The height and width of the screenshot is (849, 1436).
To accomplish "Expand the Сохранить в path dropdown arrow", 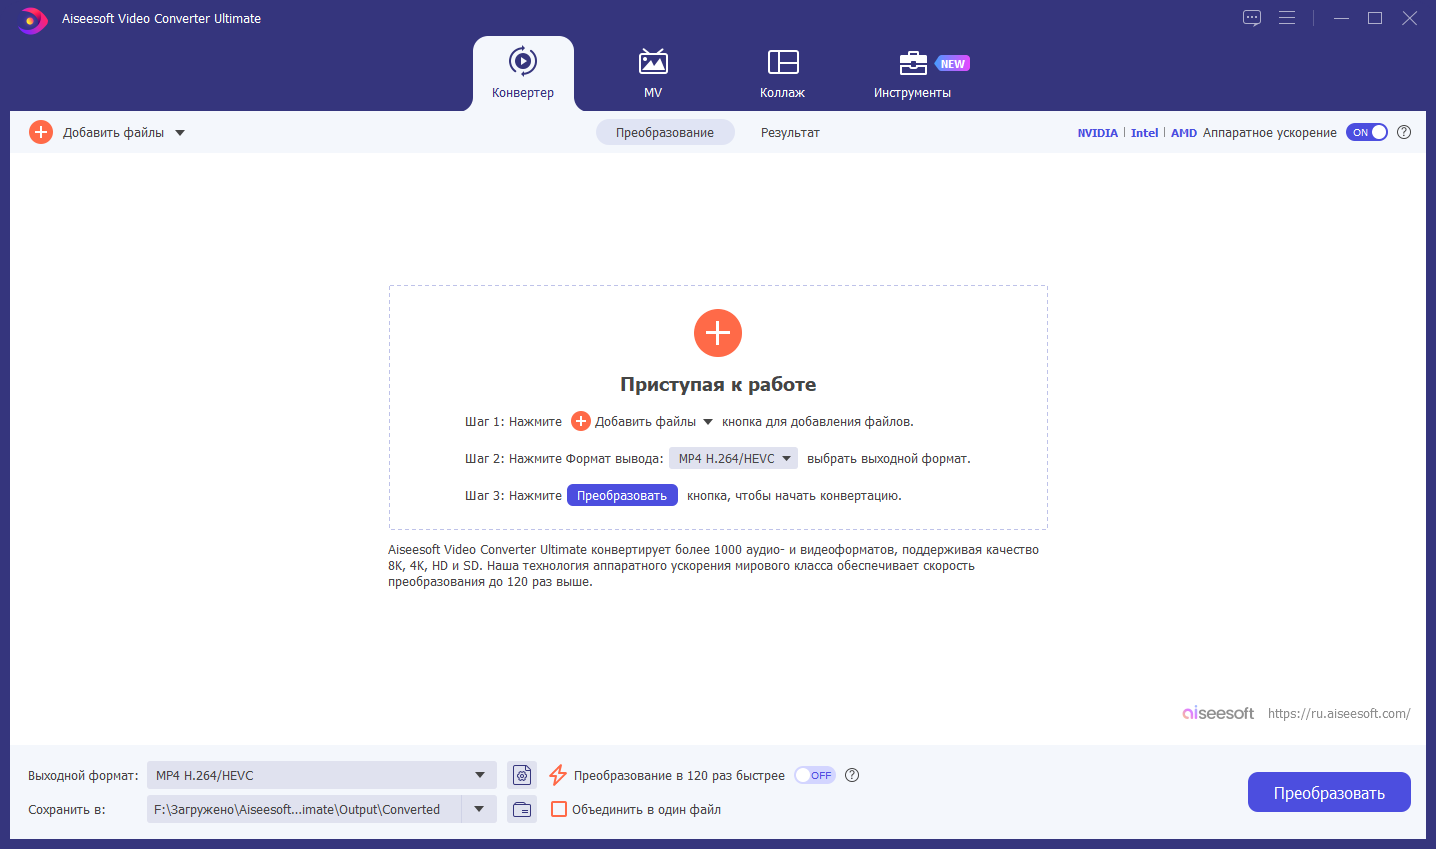I will tap(479, 809).
